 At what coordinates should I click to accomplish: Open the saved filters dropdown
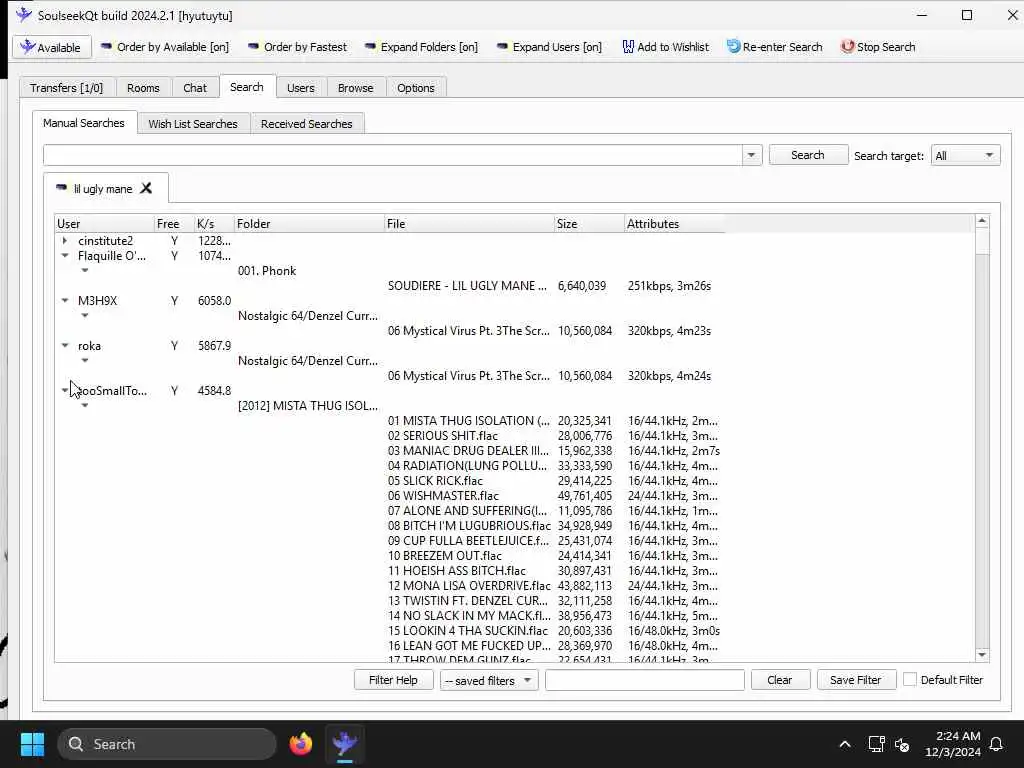coord(488,680)
